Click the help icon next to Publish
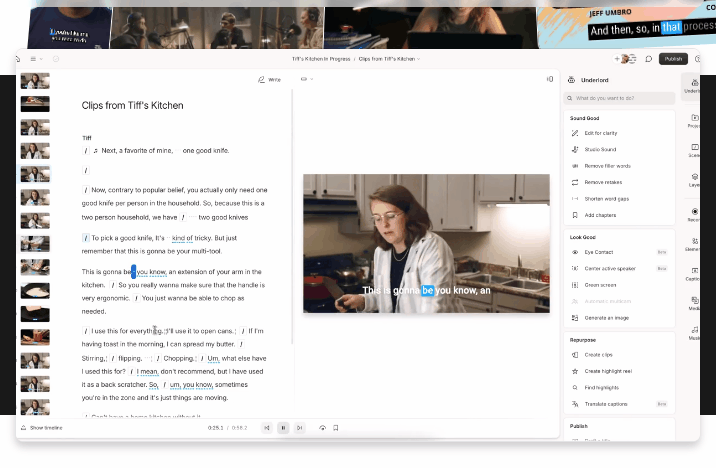The height and width of the screenshot is (468, 716). (697, 59)
